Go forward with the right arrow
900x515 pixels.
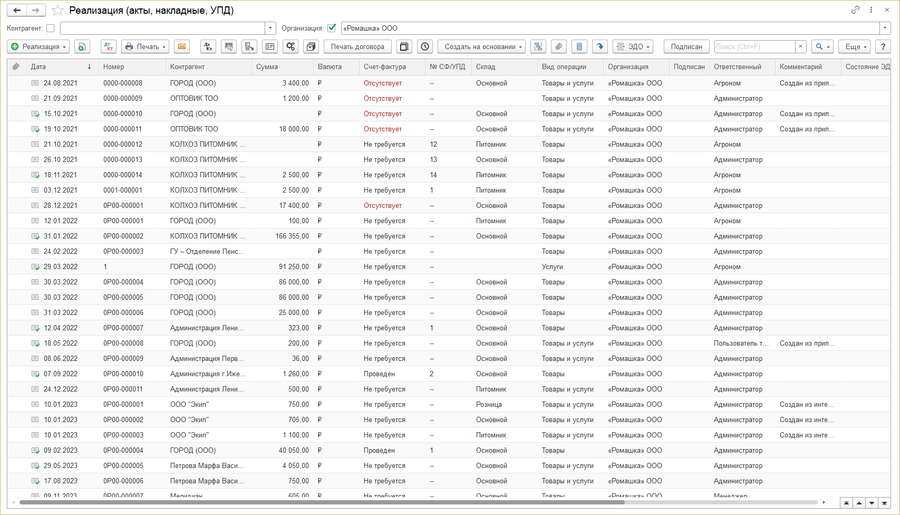point(36,10)
